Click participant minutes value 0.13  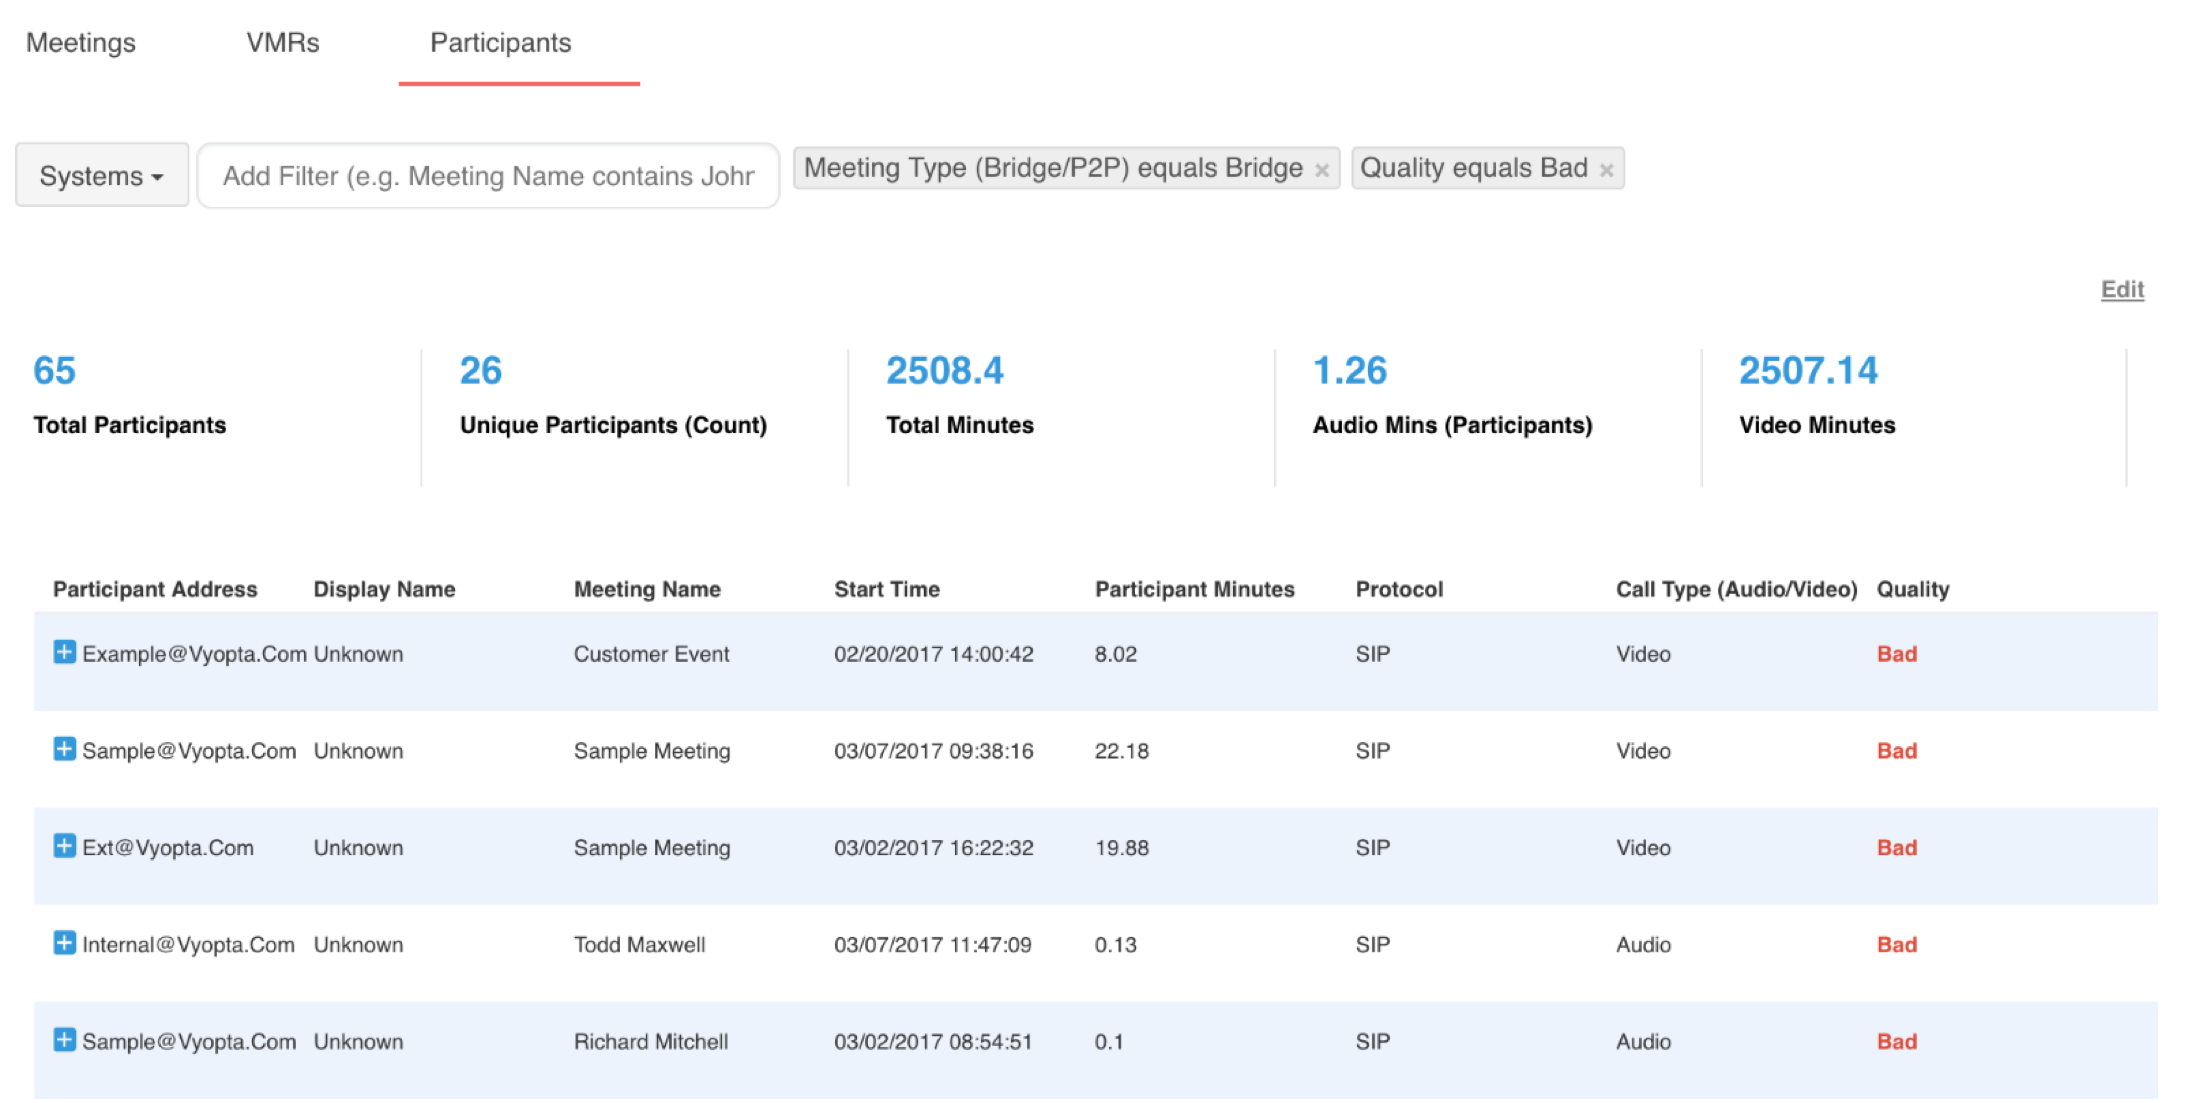[x=1115, y=945]
